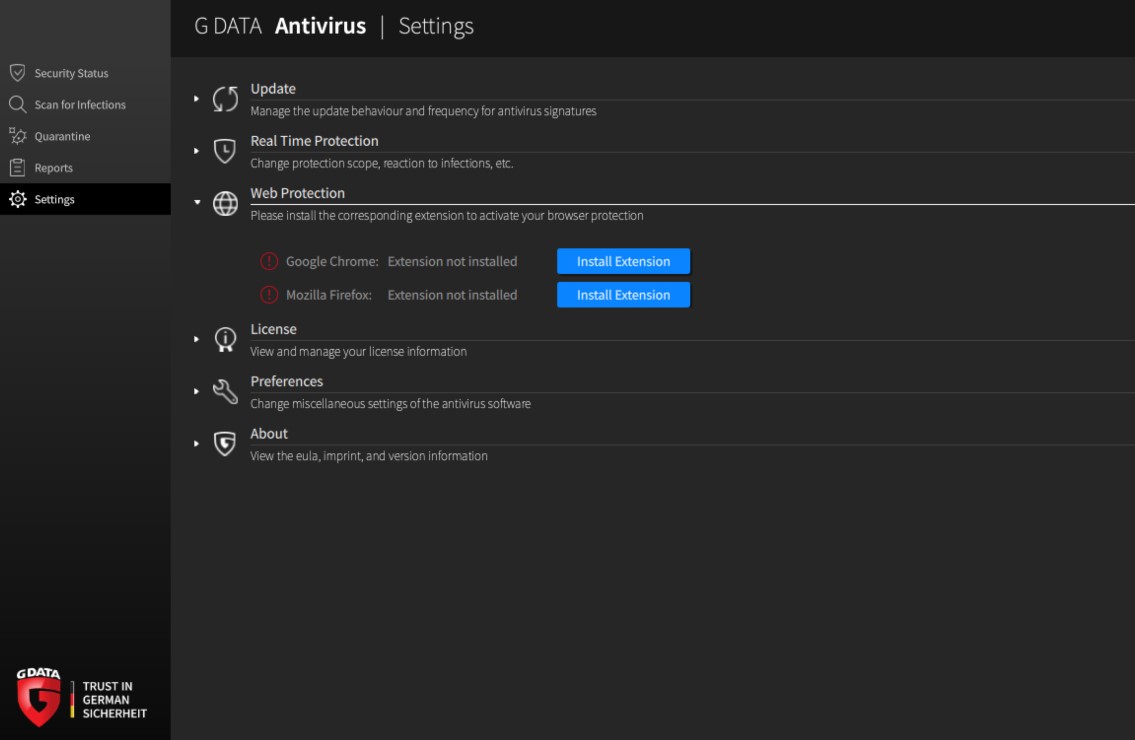Image resolution: width=1135 pixels, height=740 pixels.
Task: Click the License heading
Action: [x=274, y=329]
